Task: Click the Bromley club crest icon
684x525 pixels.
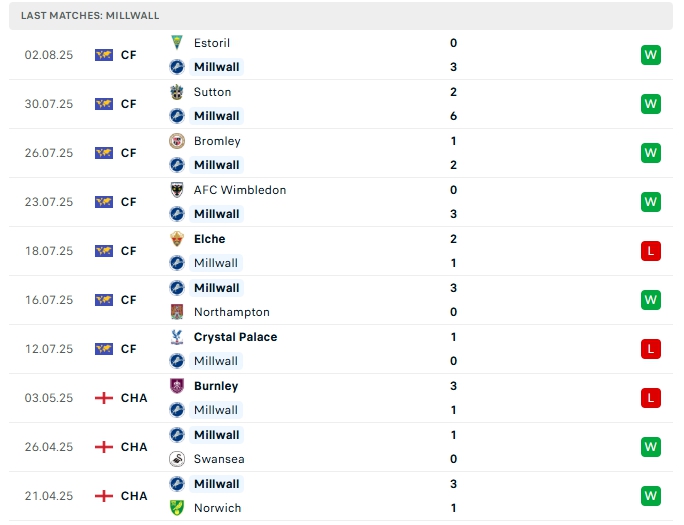Action: pyautogui.click(x=177, y=141)
